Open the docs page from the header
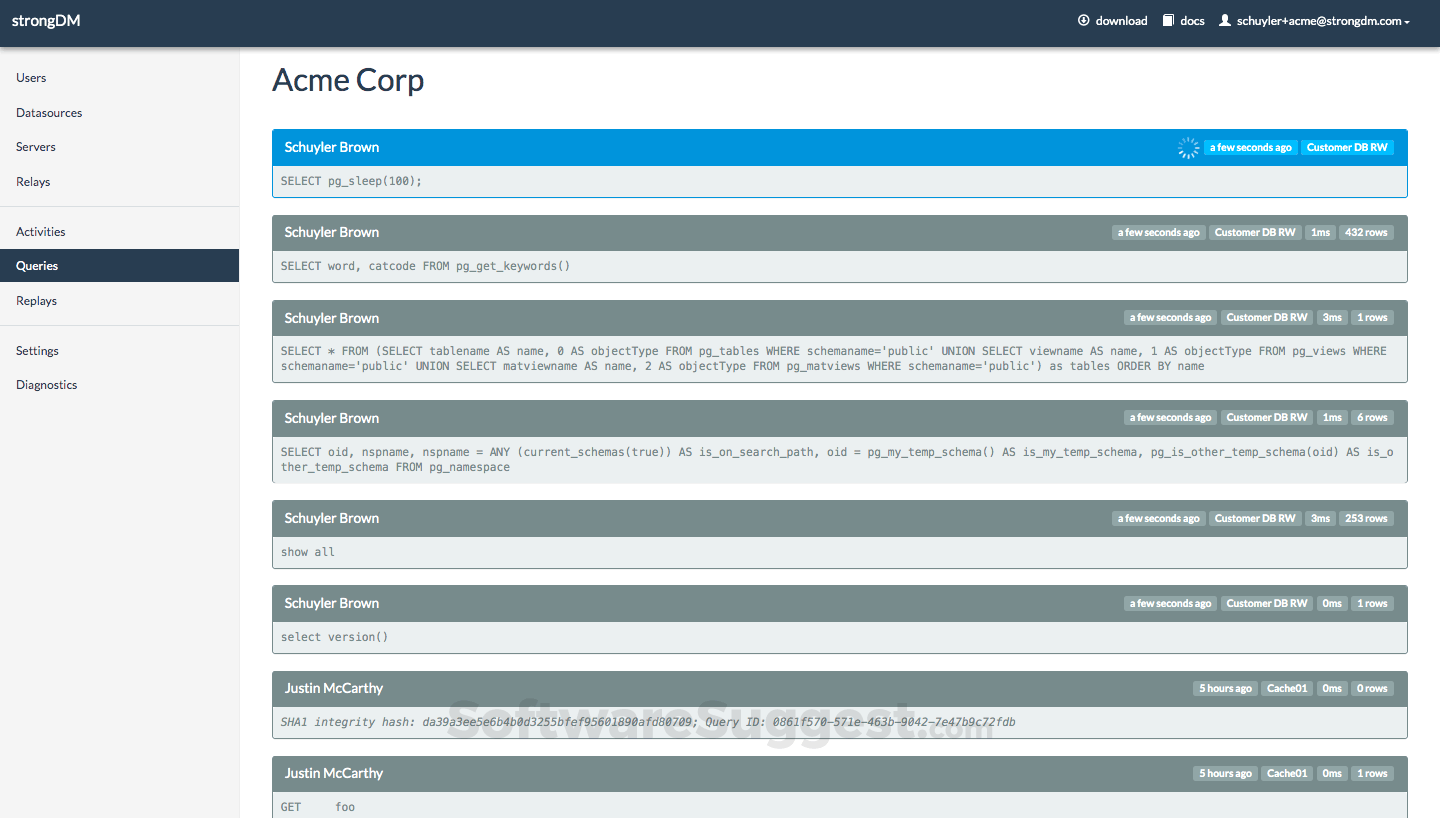Viewport: 1440px width, 818px height. tap(1183, 20)
